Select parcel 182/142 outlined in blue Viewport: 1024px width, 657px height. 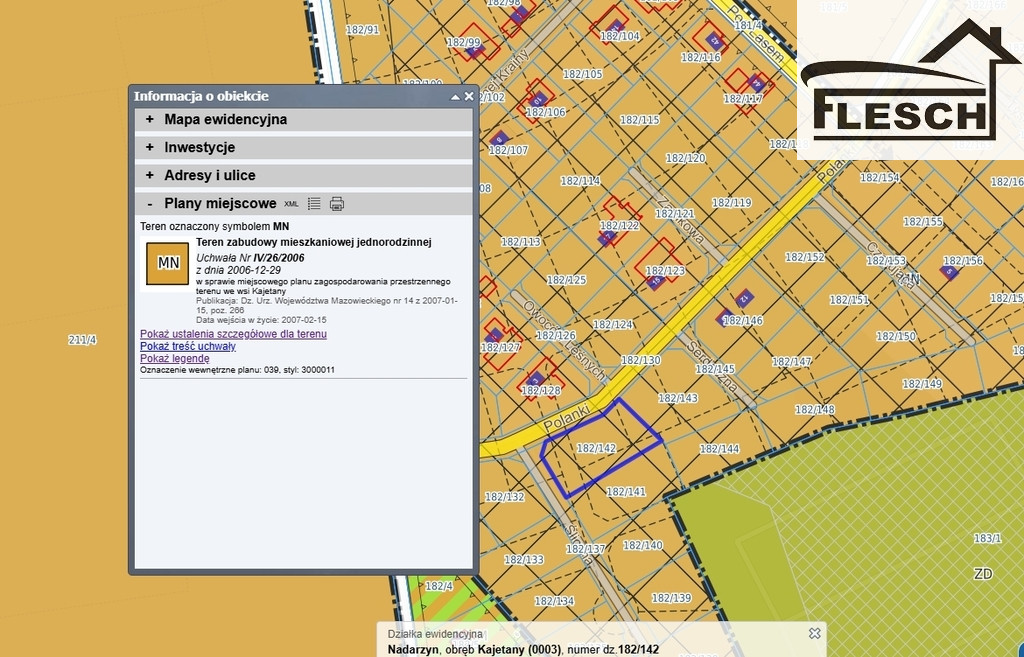[596, 449]
